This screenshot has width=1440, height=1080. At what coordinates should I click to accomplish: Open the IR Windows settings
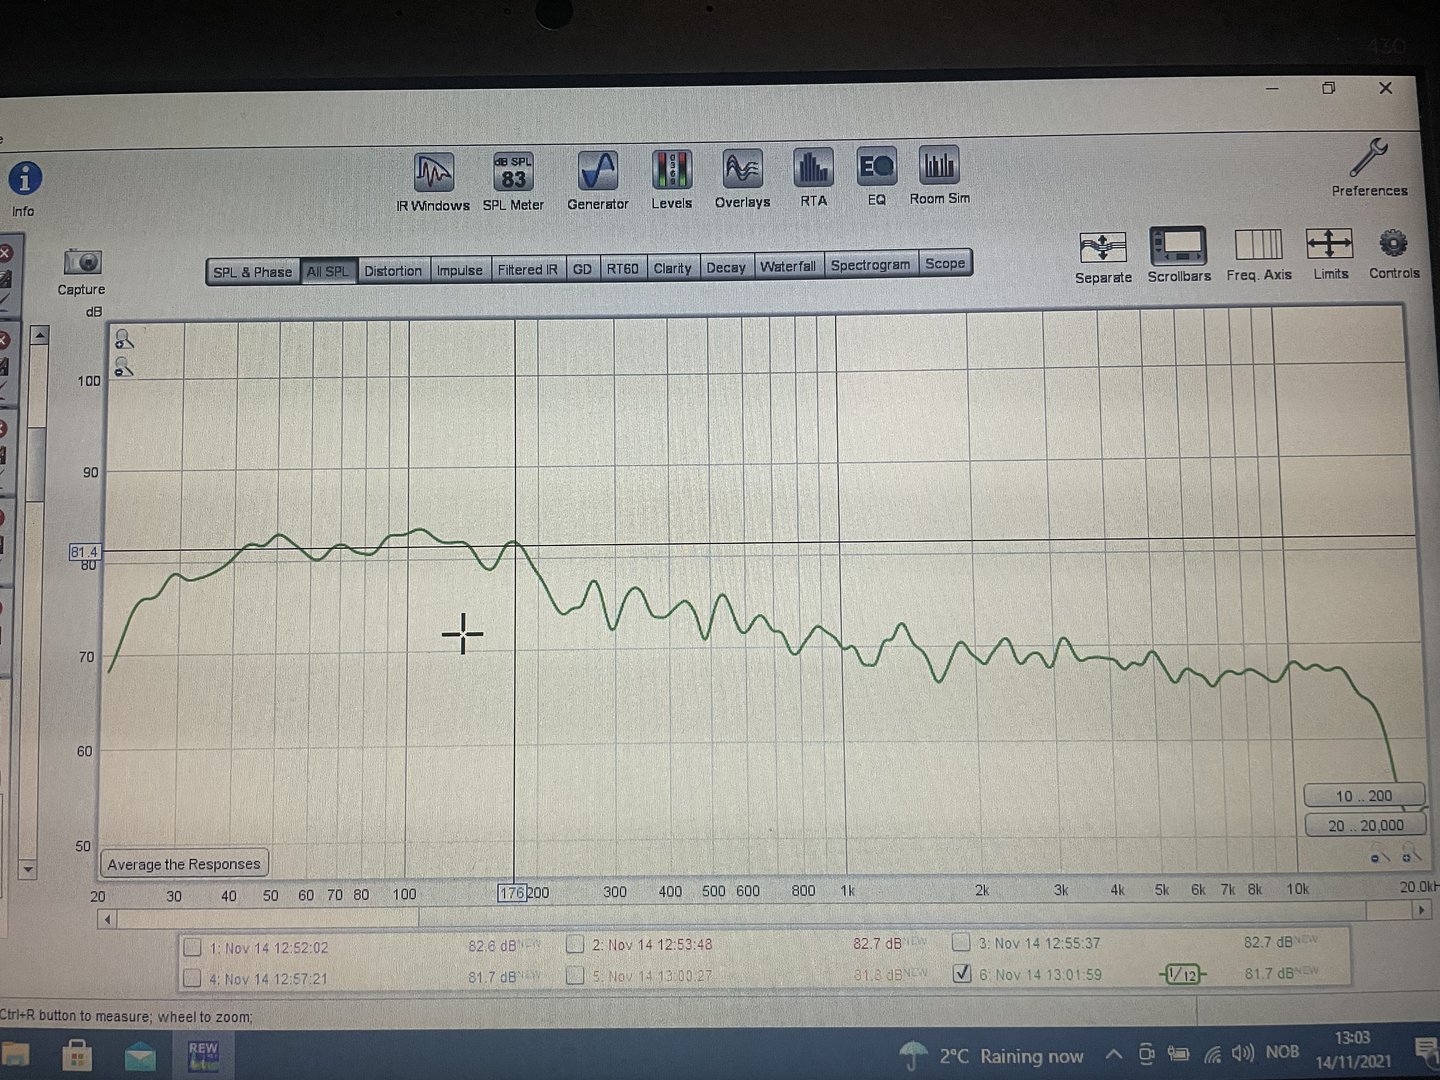(433, 182)
